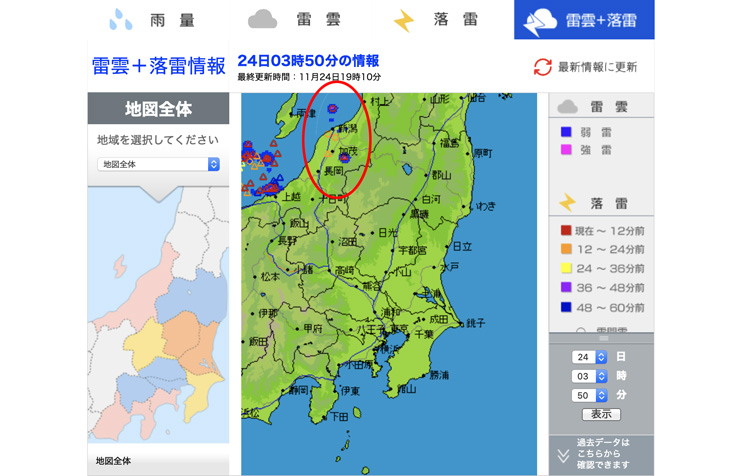740x476 pixels.
Task: Click the 最新情報に更新 link
Action: click(x=597, y=67)
